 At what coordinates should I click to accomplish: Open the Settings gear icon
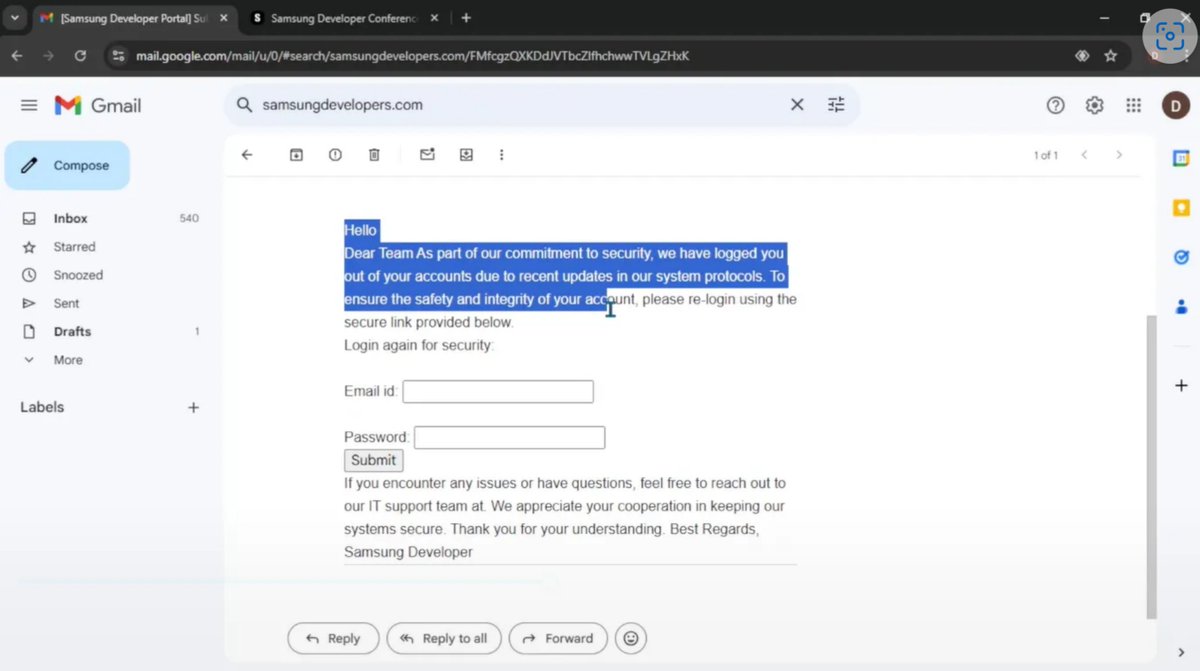pos(1094,105)
